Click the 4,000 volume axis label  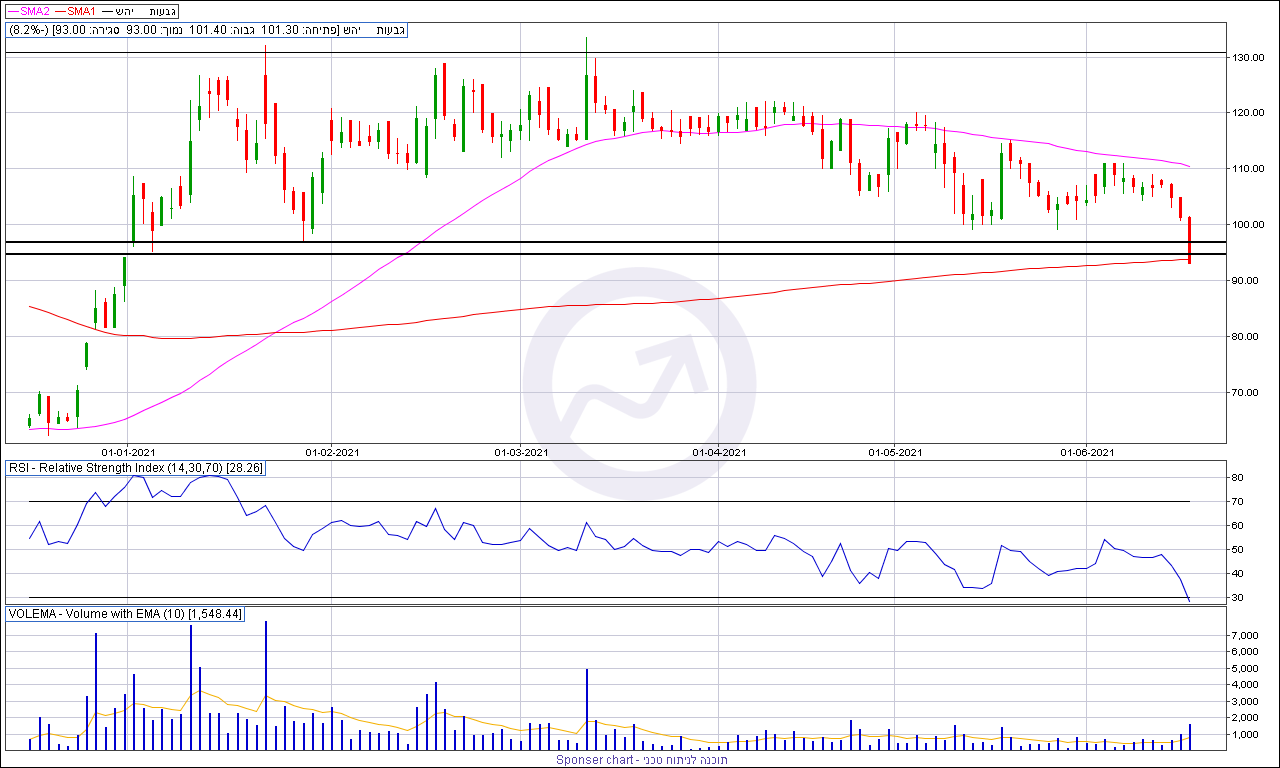click(x=1243, y=685)
